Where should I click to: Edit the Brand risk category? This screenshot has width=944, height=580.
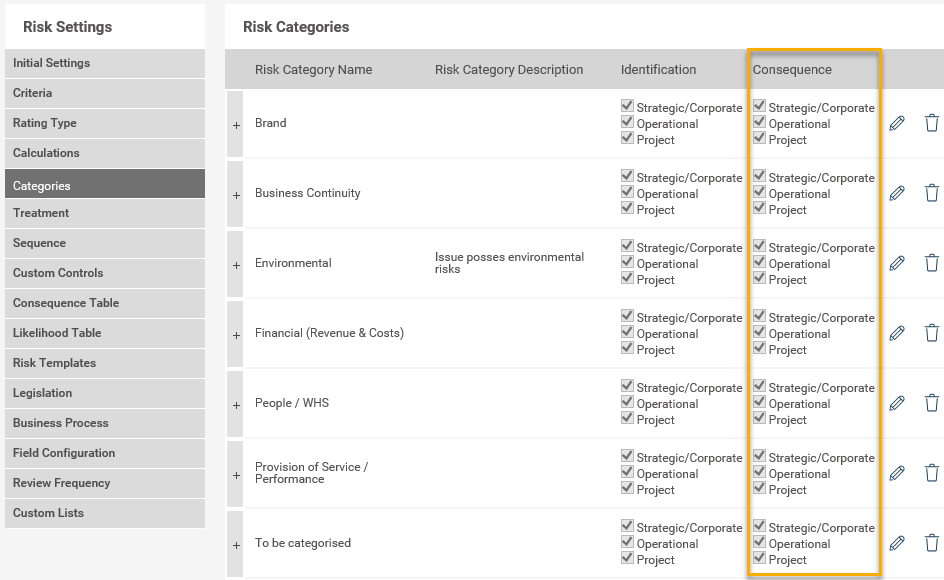coord(897,123)
